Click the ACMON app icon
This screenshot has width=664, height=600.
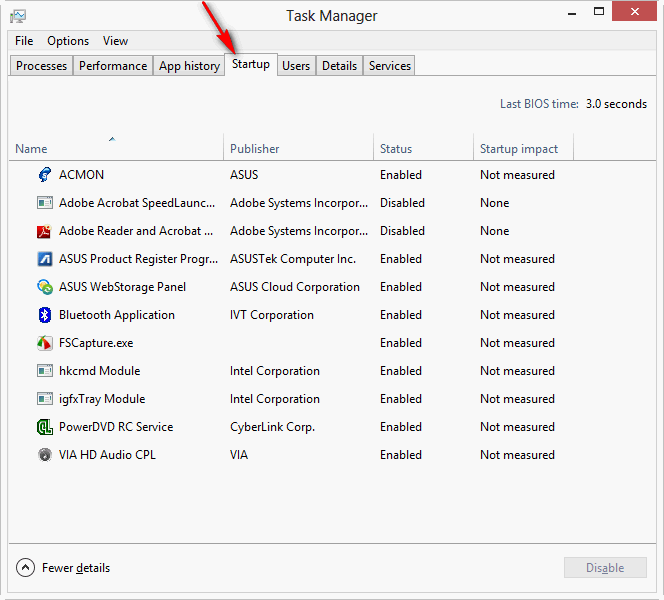[x=44, y=174]
